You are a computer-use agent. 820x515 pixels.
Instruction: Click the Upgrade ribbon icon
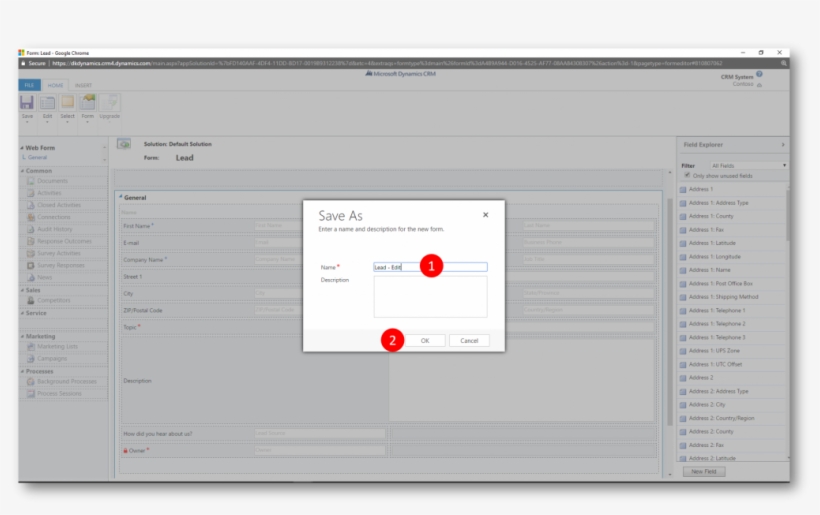pos(109,102)
